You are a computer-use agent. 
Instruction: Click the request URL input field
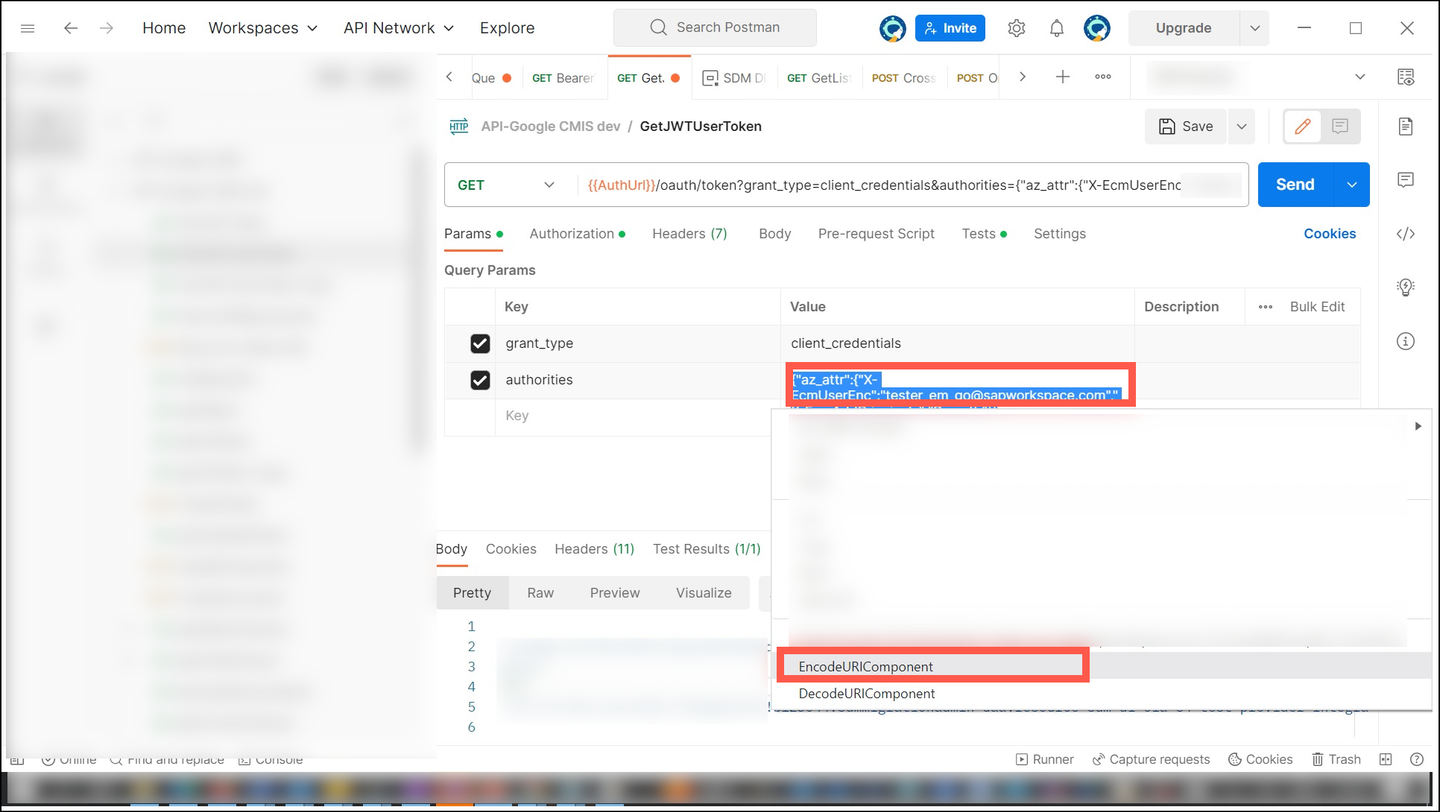[x=912, y=185]
